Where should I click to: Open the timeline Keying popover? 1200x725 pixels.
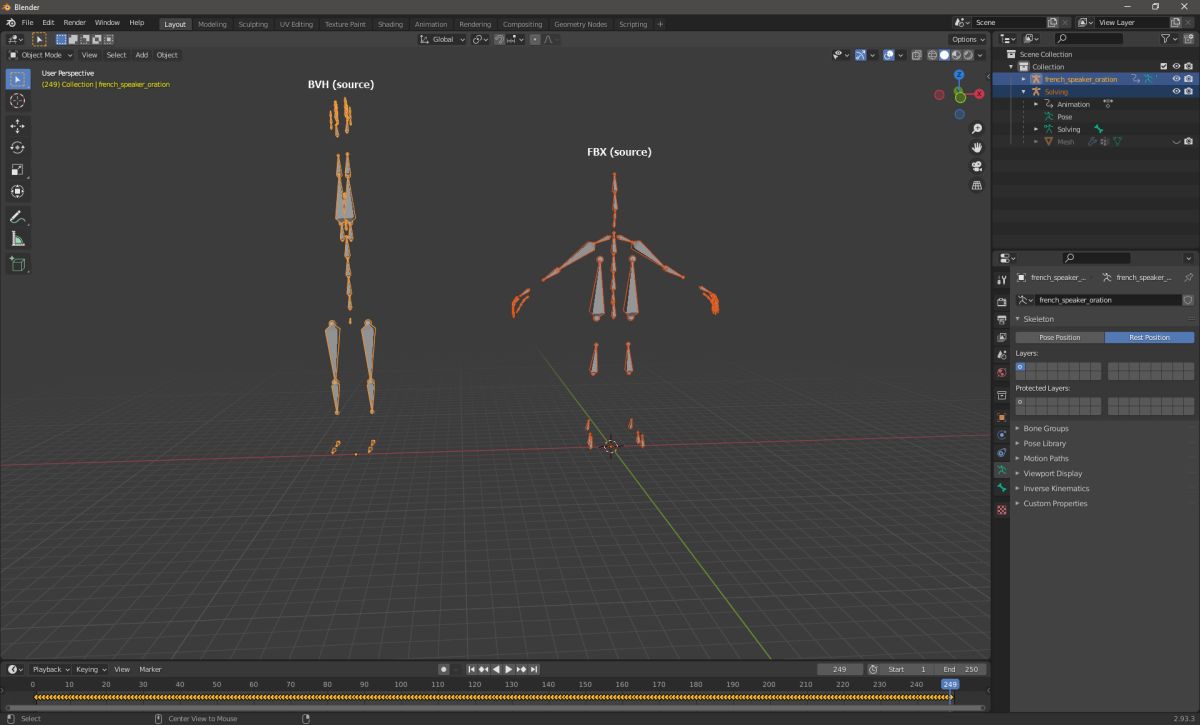point(90,669)
